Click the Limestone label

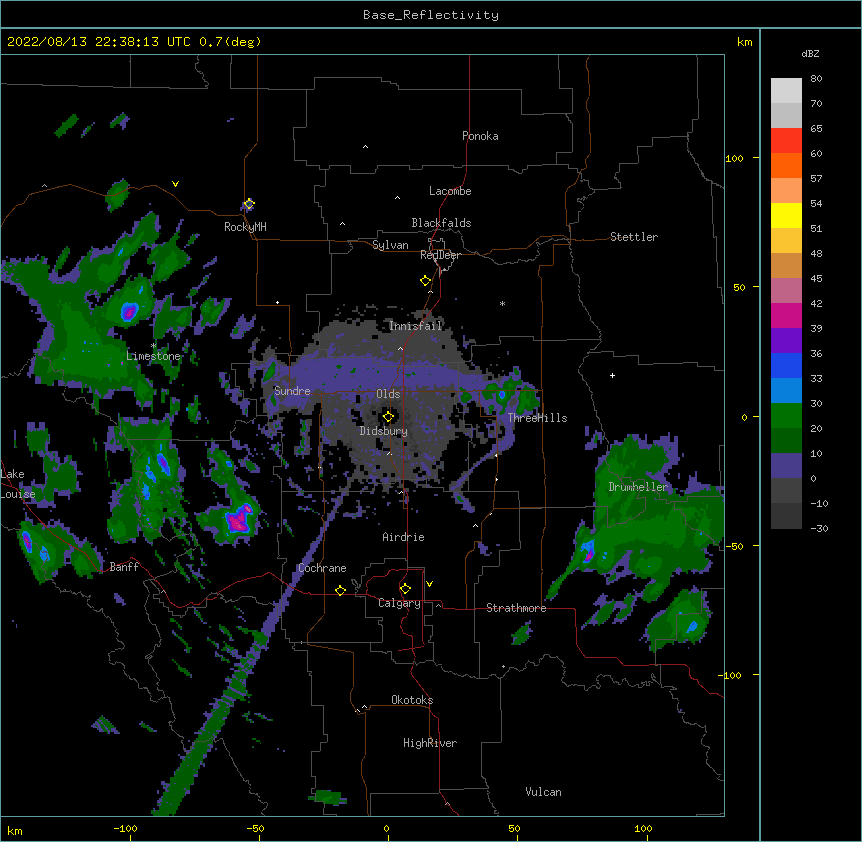coord(153,356)
